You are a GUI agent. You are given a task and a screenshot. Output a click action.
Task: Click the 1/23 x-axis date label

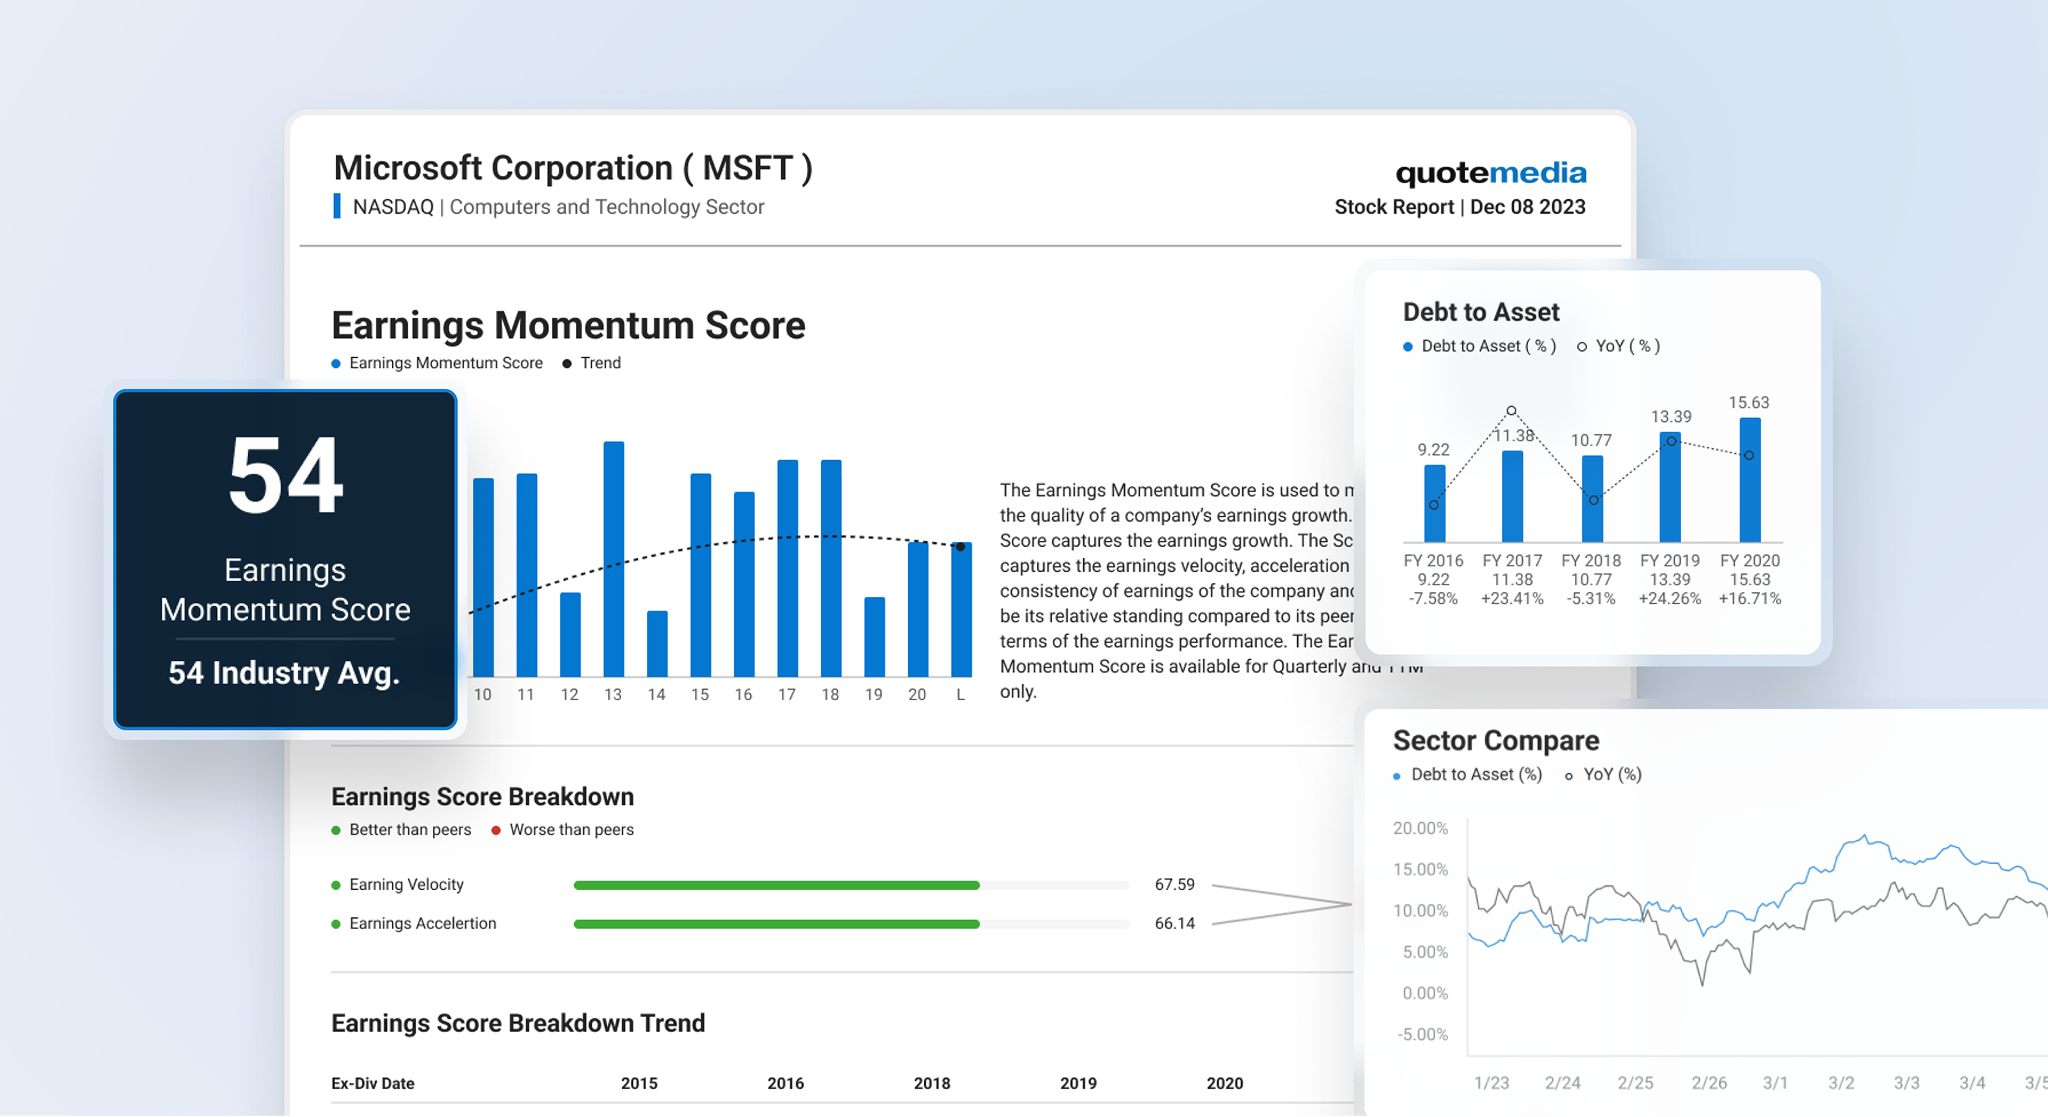coord(1491,1083)
